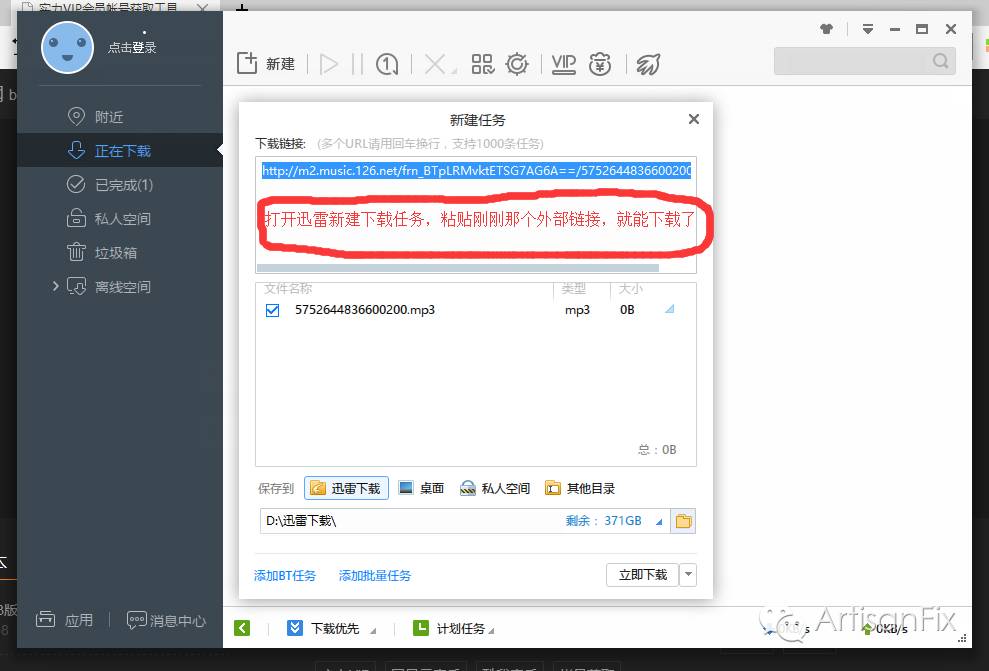Click the triangle beside the 0B size
The width and height of the screenshot is (989, 671).
click(670, 309)
